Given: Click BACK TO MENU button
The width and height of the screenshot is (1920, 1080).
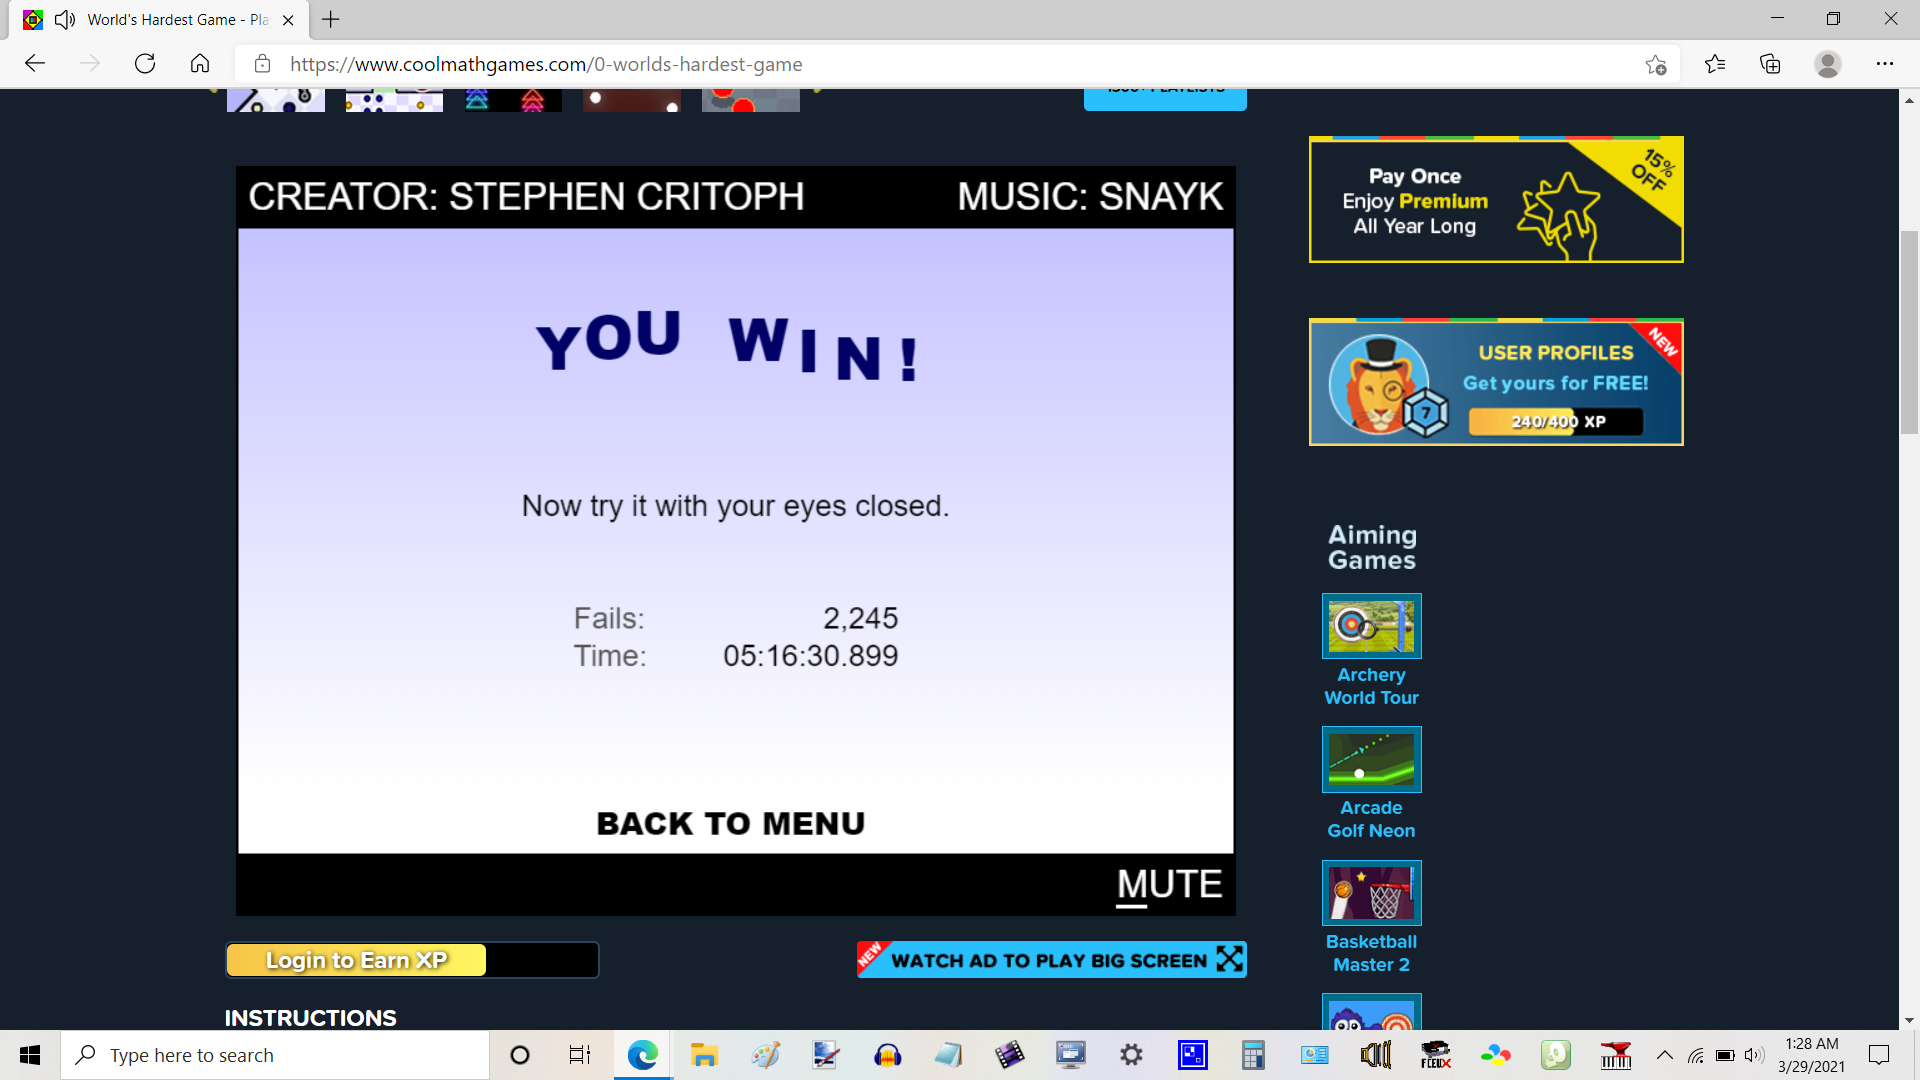Looking at the screenshot, I should pyautogui.click(x=731, y=822).
